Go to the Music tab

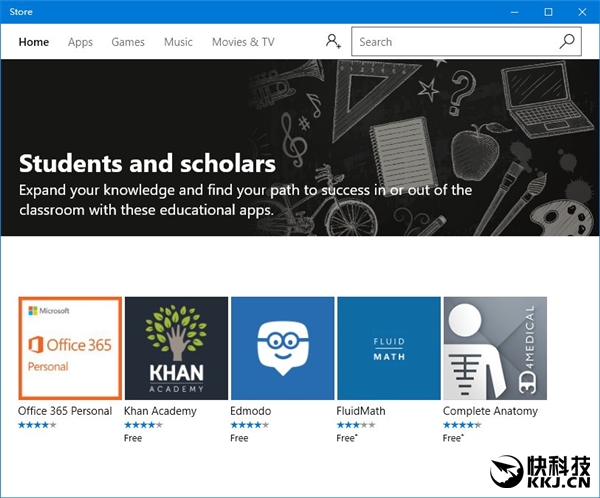pos(178,42)
